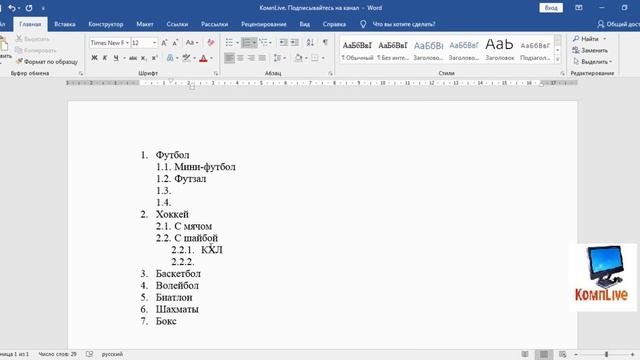
Task: Expand the Styles gallery more arrow
Action: point(558,60)
